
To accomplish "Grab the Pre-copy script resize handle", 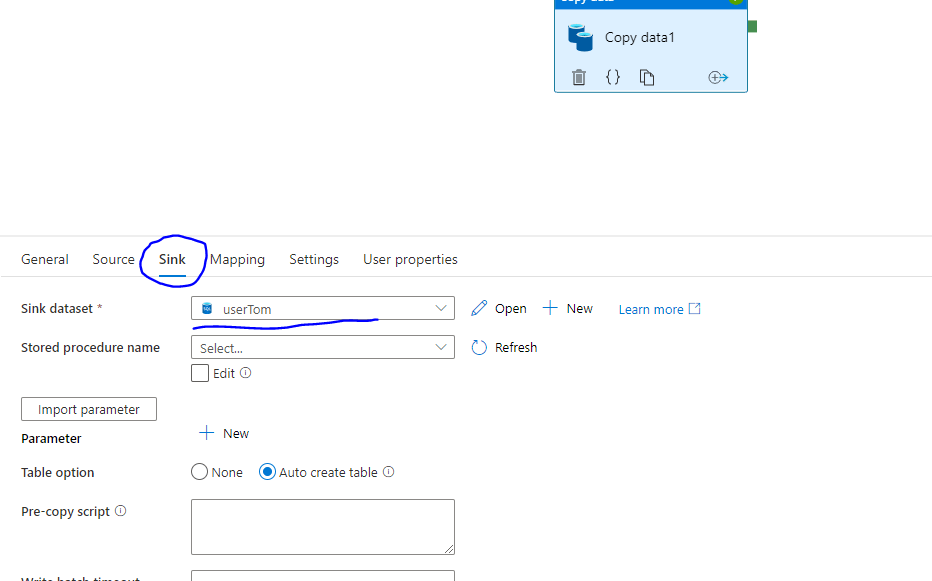I will (x=449, y=549).
